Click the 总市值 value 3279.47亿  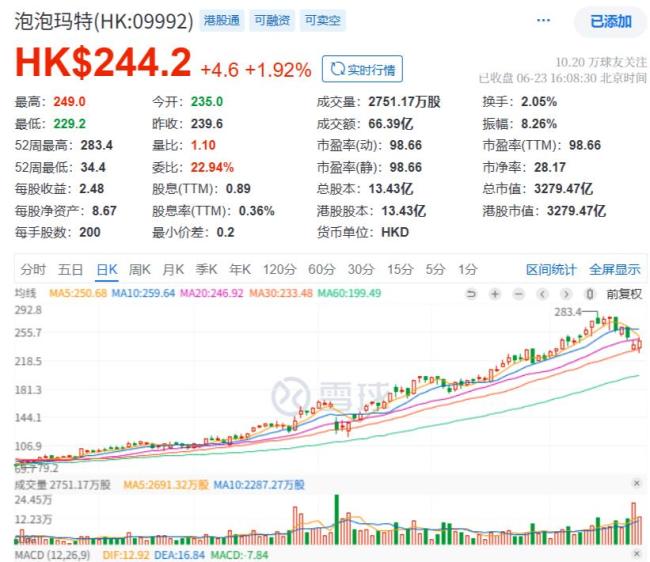pos(563,189)
